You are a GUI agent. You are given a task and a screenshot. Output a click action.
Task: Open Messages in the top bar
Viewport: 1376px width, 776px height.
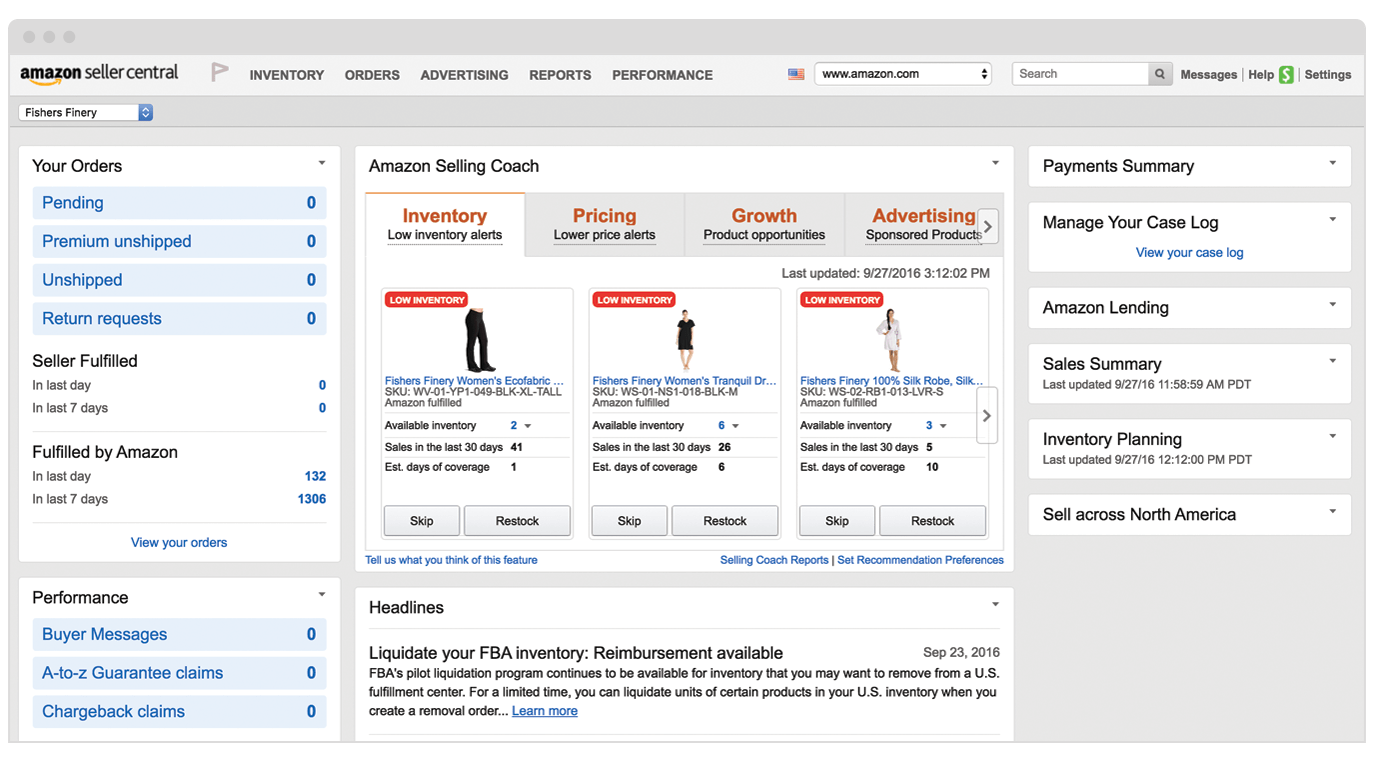(1208, 75)
